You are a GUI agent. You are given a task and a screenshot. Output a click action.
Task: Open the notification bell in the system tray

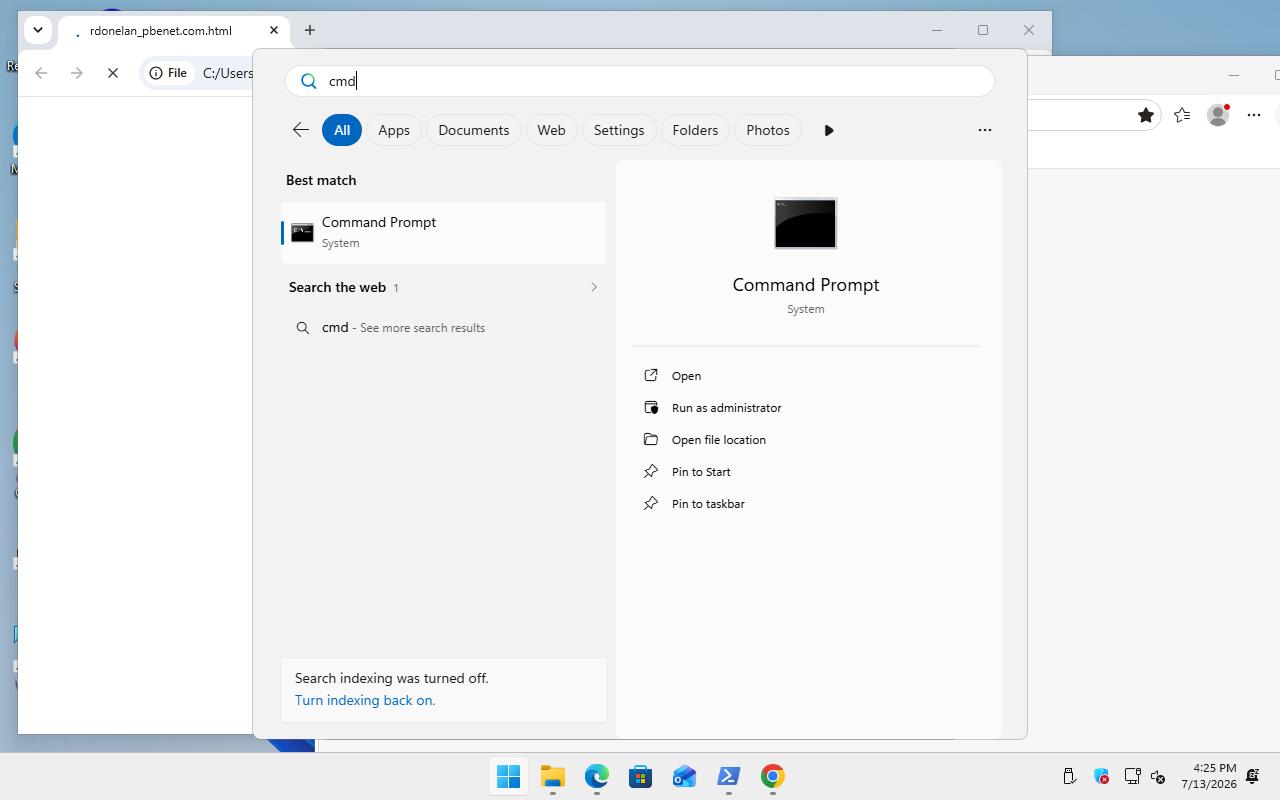point(1253,776)
